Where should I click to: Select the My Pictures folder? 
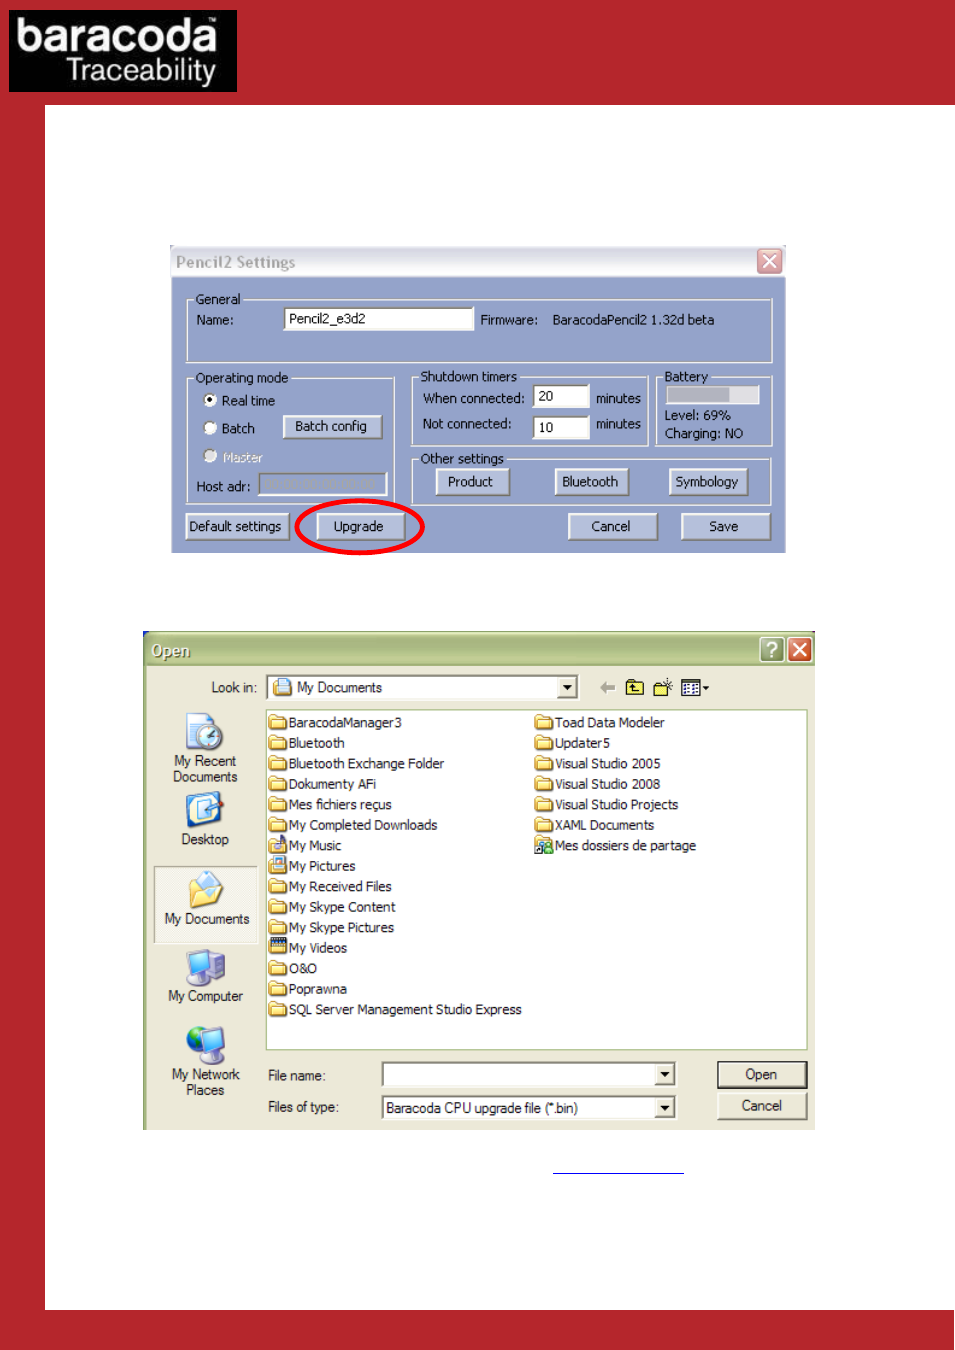pos(313,866)
